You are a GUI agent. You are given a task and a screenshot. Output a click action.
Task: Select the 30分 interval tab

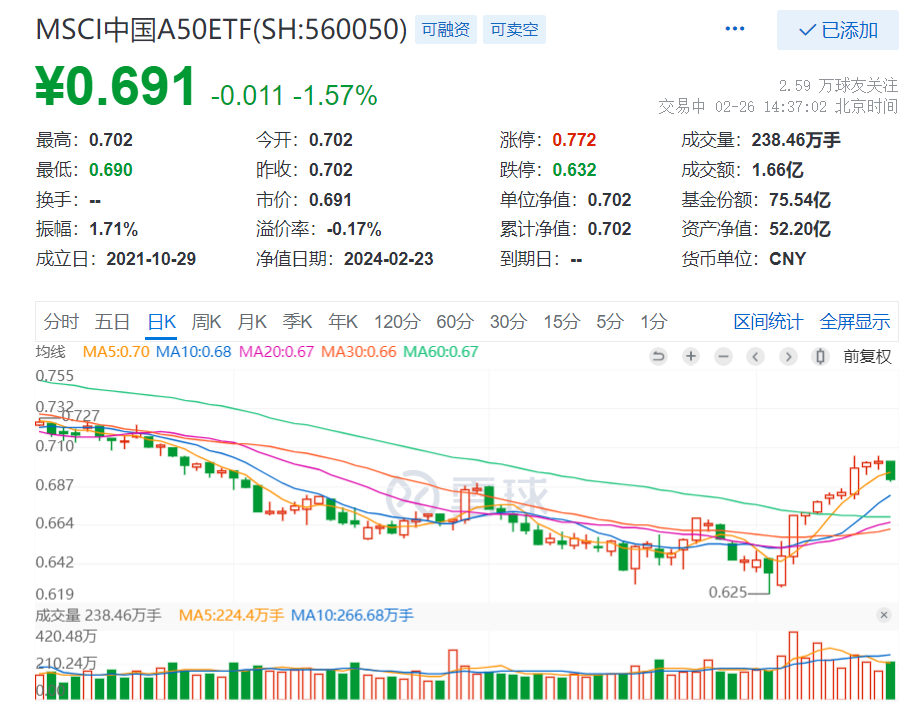pyautogui.click(x=509, y=322)
